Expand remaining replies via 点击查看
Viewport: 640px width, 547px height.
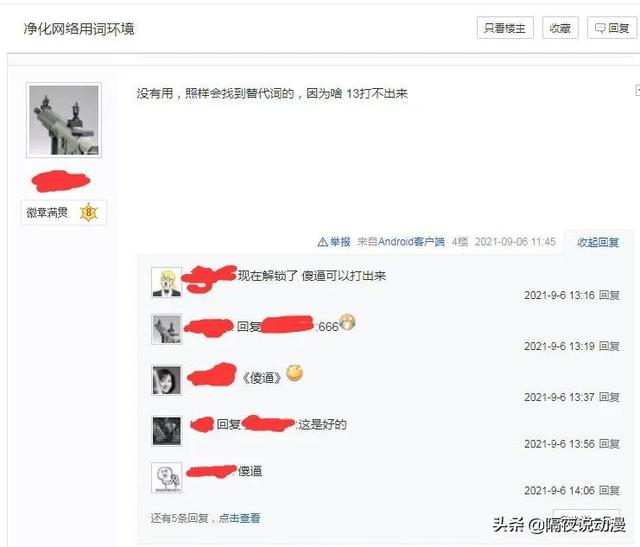[x=240, y=518]
